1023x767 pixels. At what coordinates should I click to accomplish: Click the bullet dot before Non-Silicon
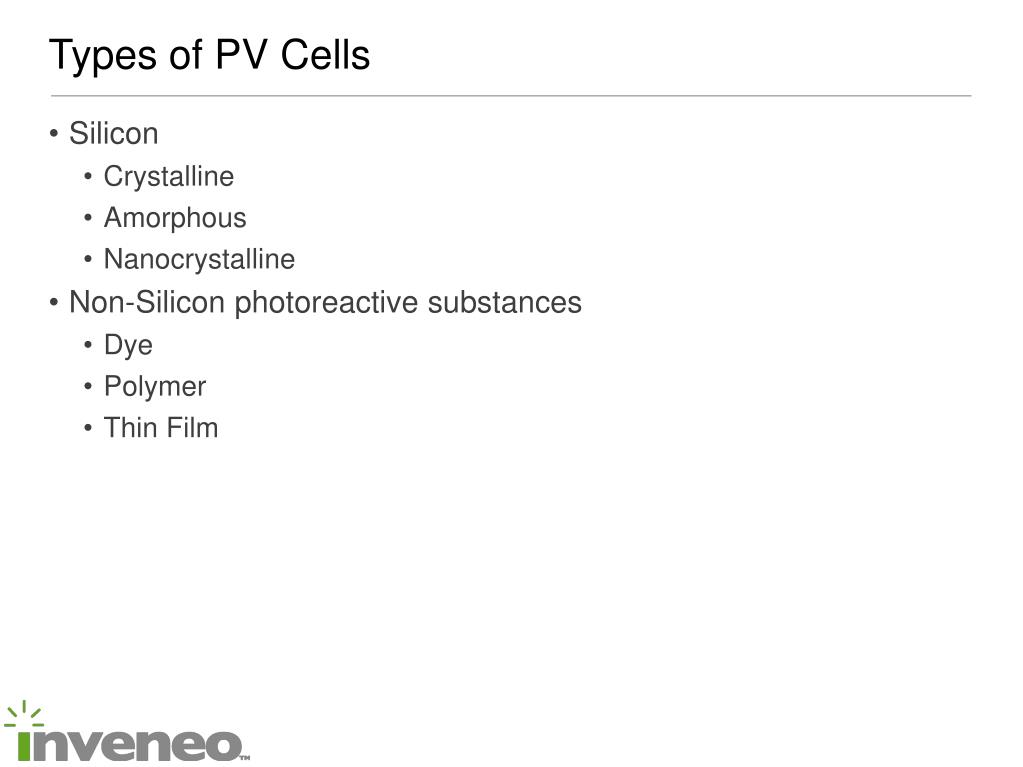point(54,303)
